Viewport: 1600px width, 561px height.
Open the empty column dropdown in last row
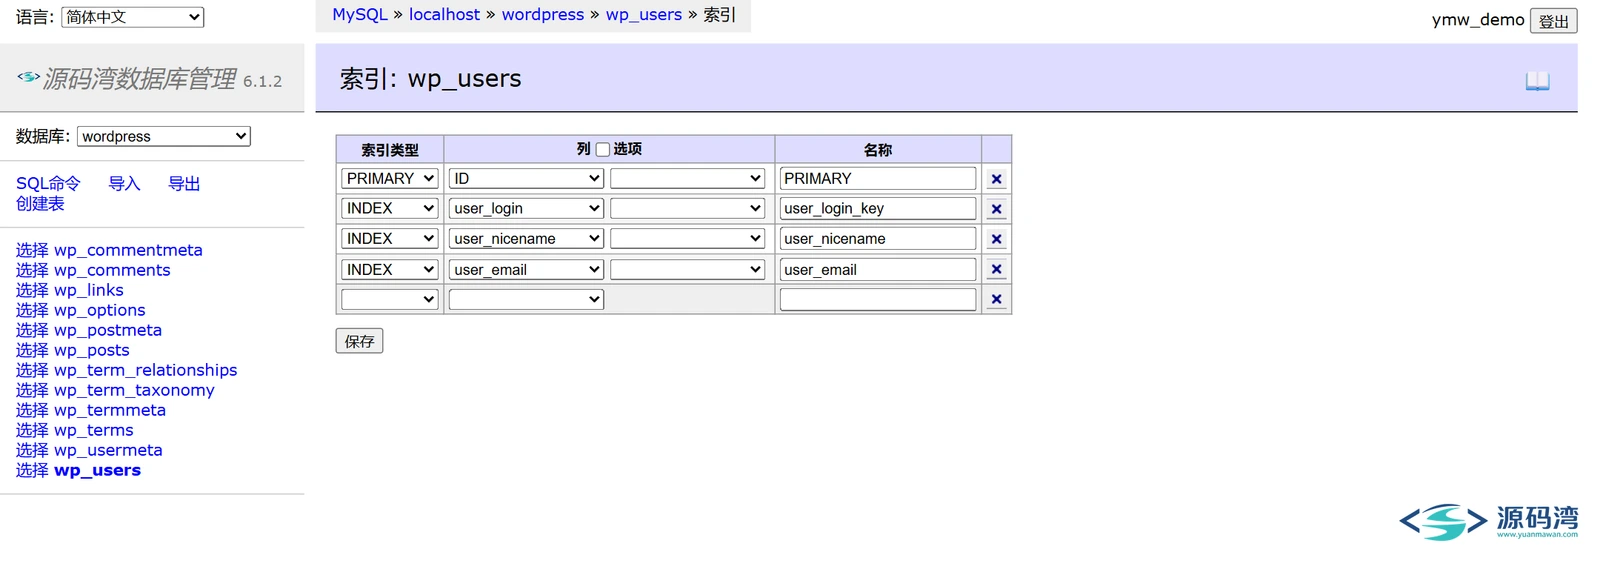[x=526, y=299]
